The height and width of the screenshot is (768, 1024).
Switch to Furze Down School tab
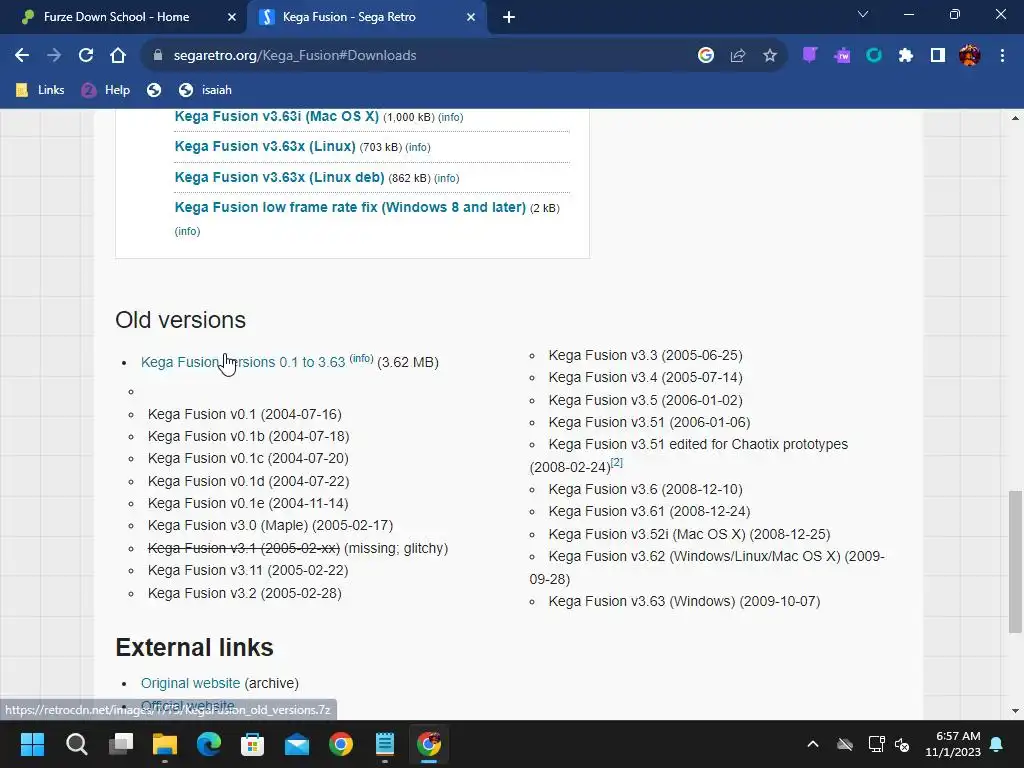123,17
